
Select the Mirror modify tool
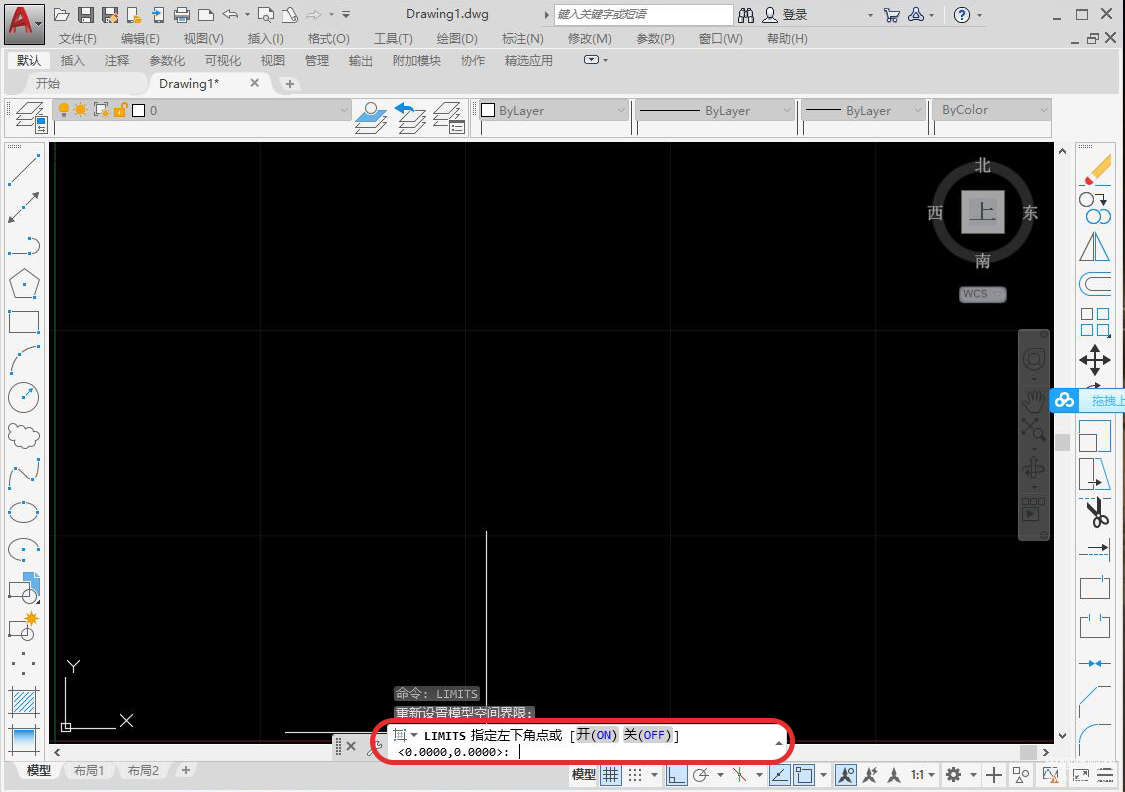pyautogui.click(x=1096, y=247)
